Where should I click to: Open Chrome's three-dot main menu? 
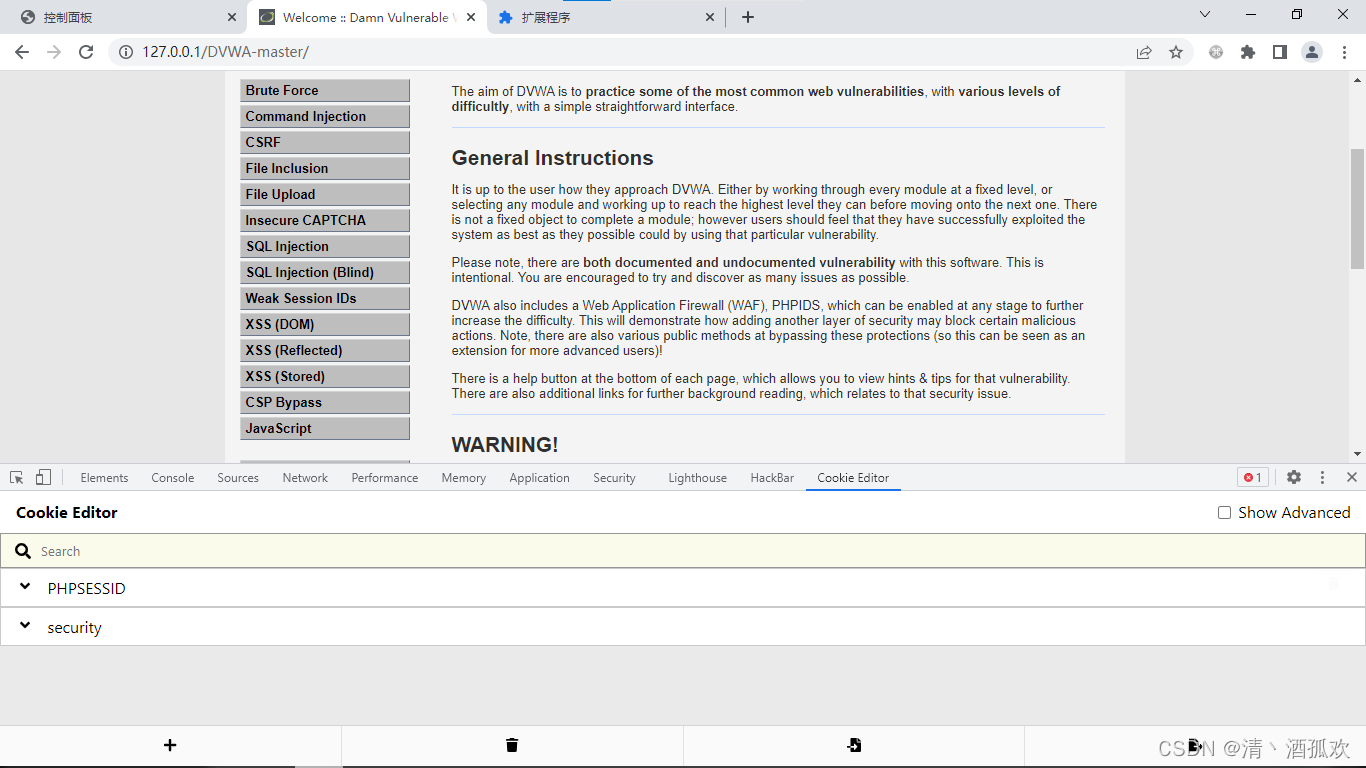point(1344,52)
